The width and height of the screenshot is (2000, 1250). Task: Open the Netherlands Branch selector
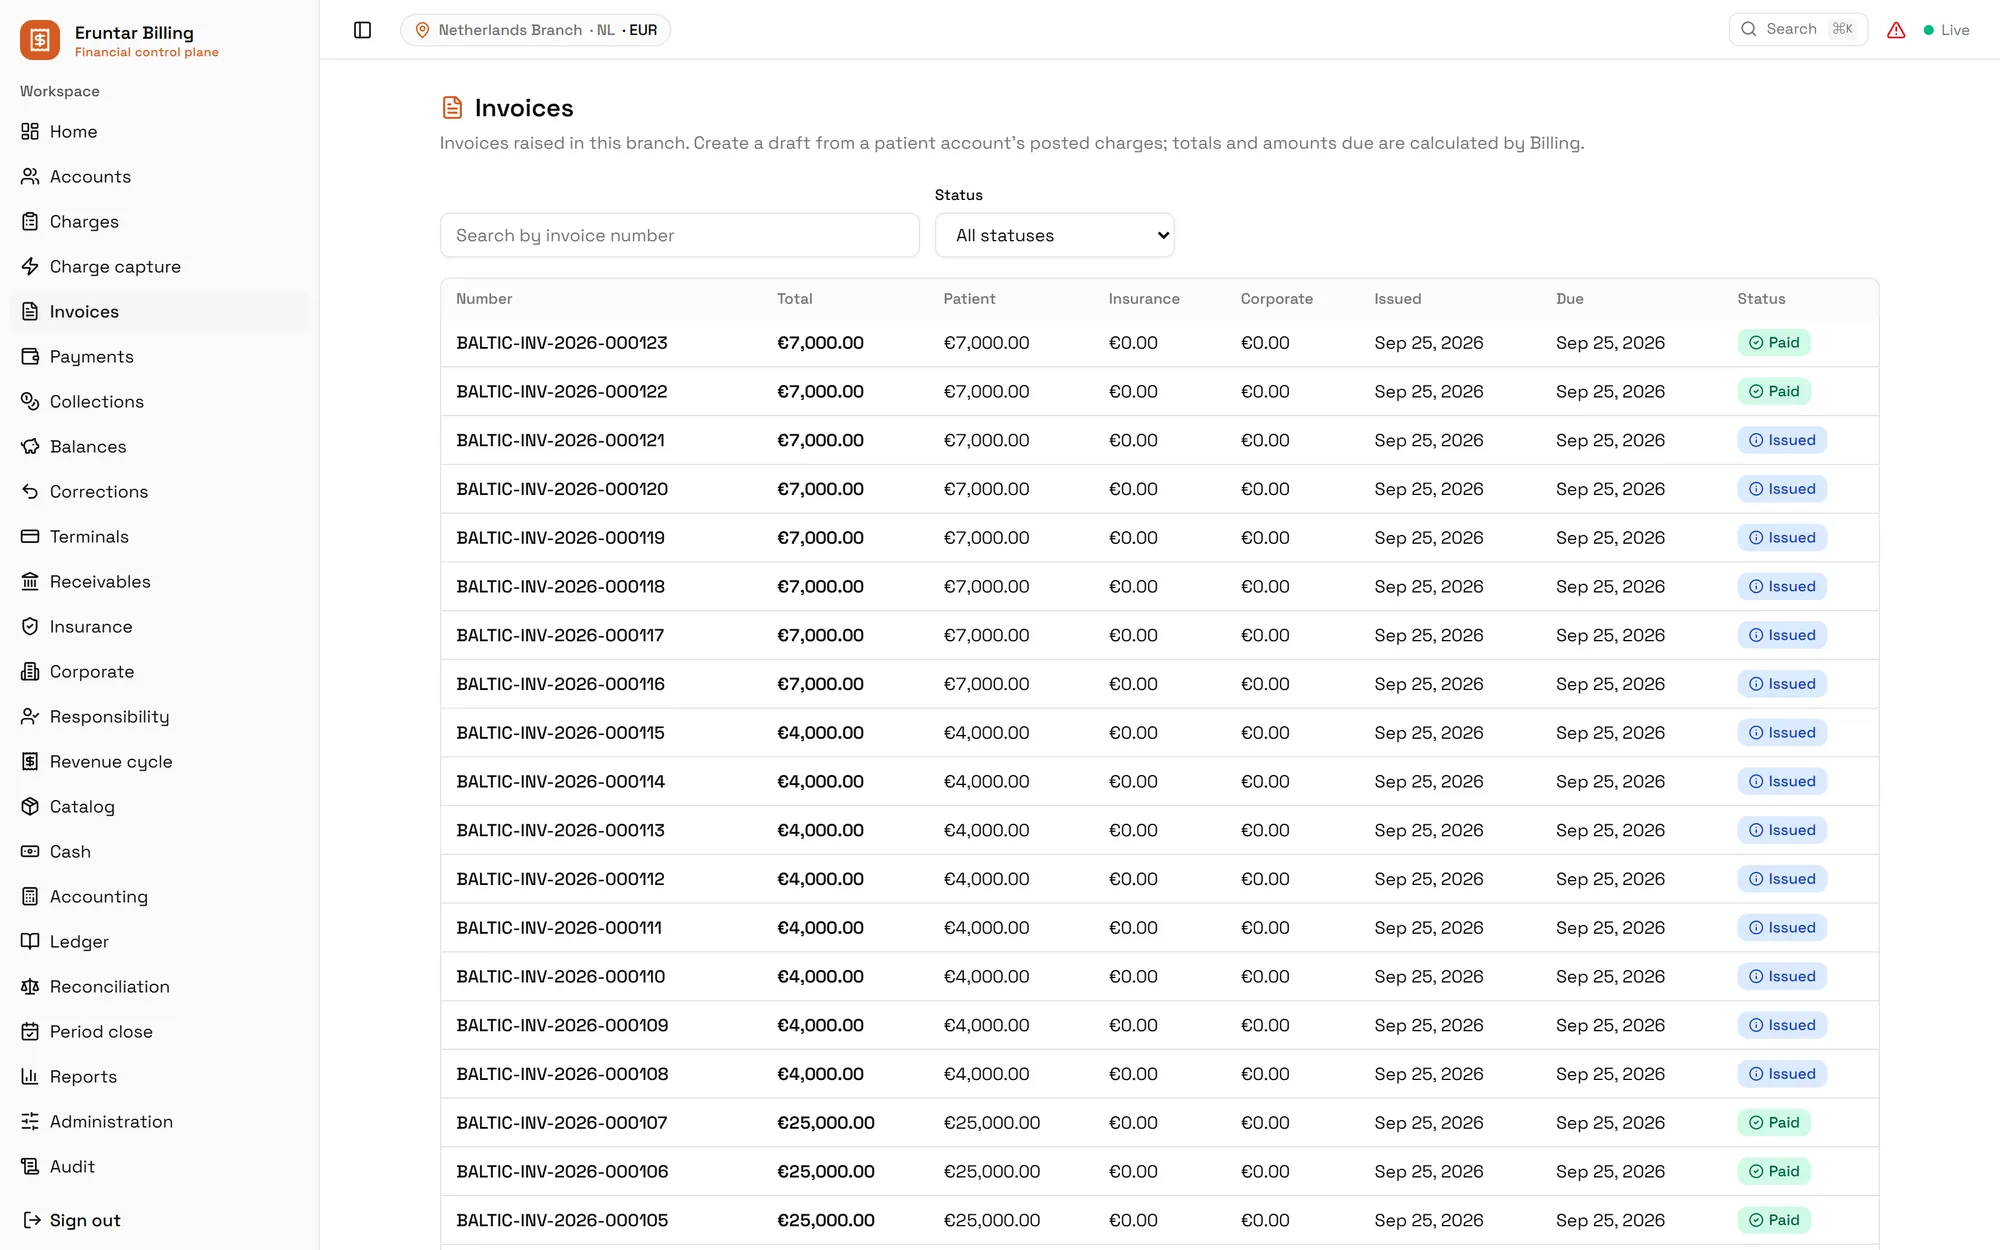[535, 30]
